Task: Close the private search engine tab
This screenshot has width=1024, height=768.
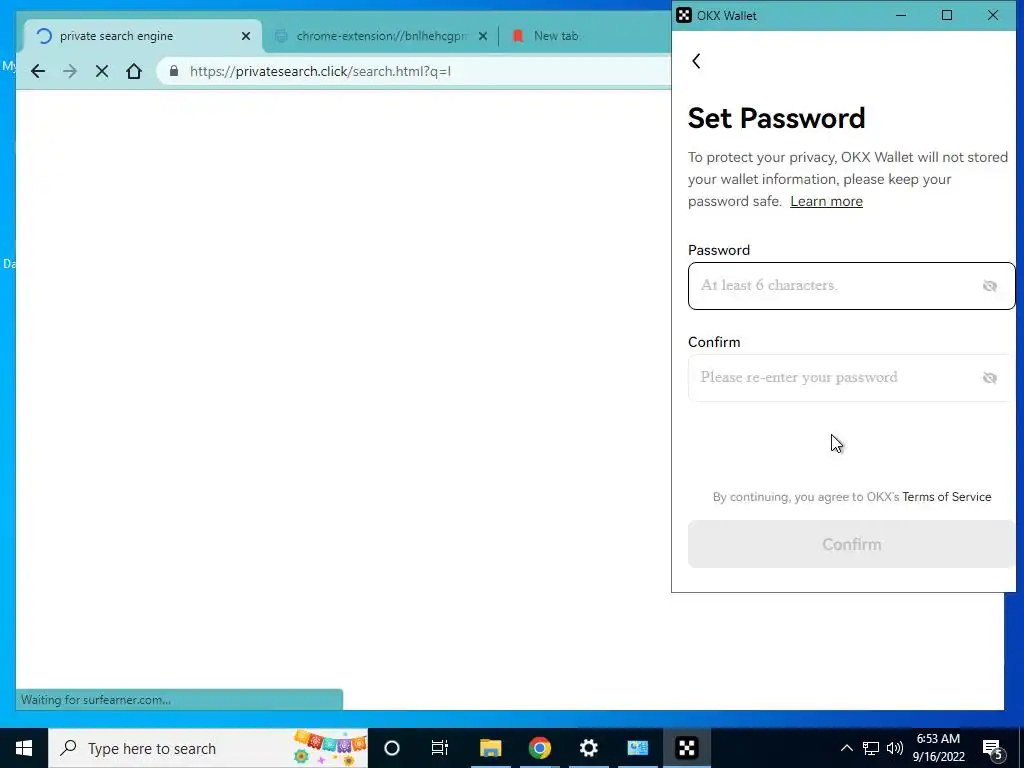Action: click(246, 36)
